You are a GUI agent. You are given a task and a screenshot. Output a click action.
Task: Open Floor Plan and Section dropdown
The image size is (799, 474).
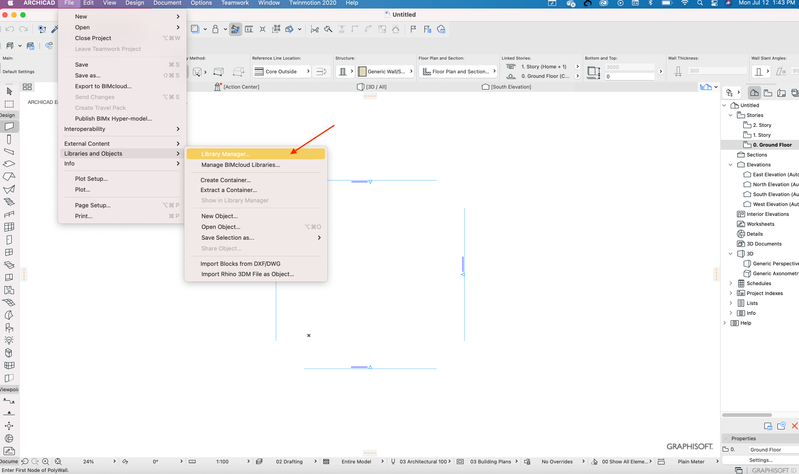(x=458, y=71)
